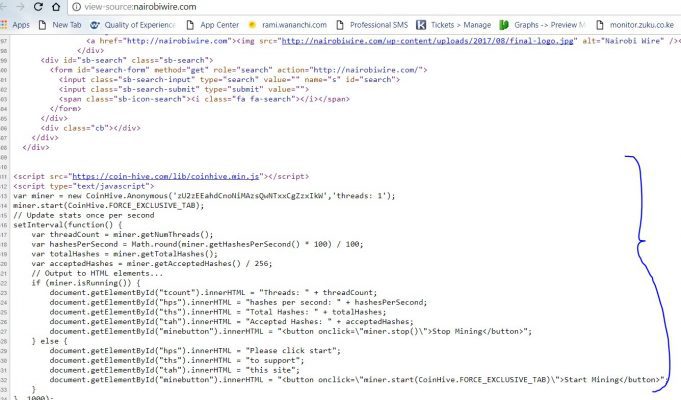Click the Graphs bookmark green icon
Screen dimensions: 681x400
point(504,25)
